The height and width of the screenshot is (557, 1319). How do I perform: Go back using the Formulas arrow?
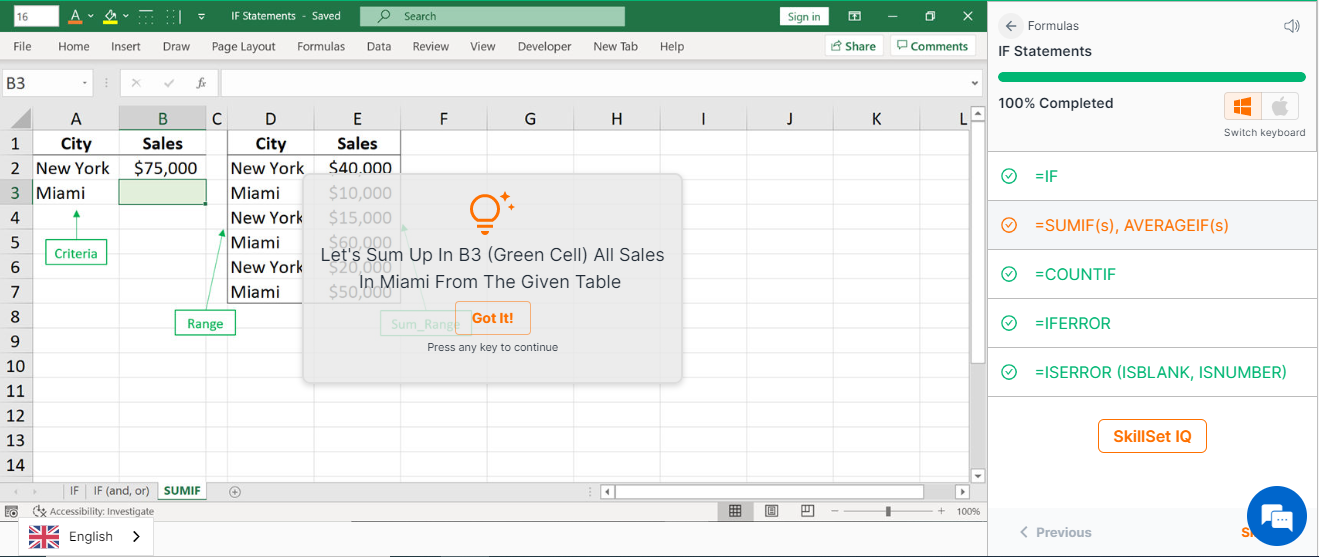[1011, 26]
